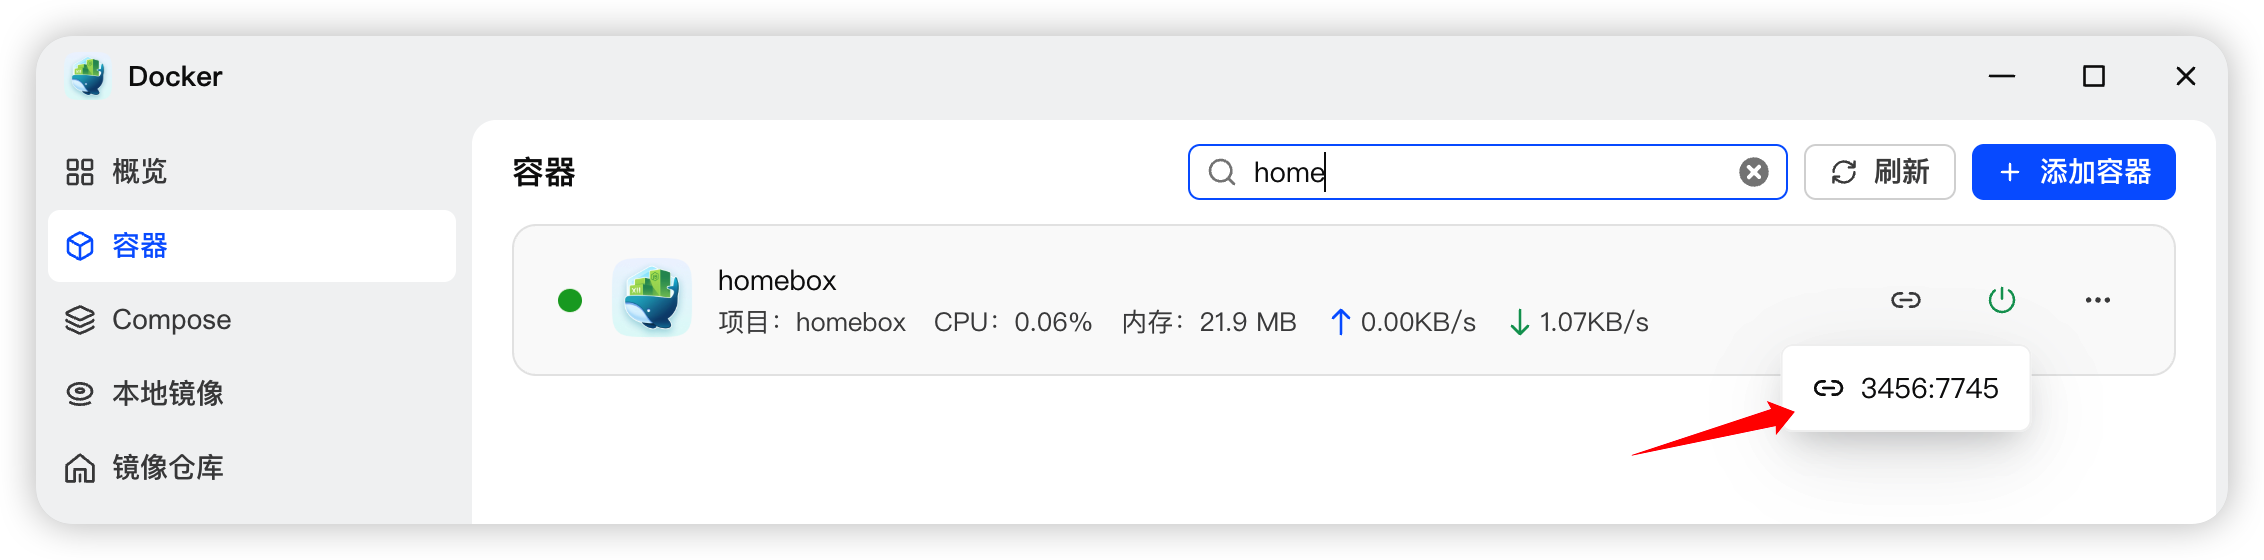Image resolution: width=2264 pixels, height=560 pixels.
Task: Open port mapping 3456:7745 link
Action: pyautogui.click(x=1907, y=388)
